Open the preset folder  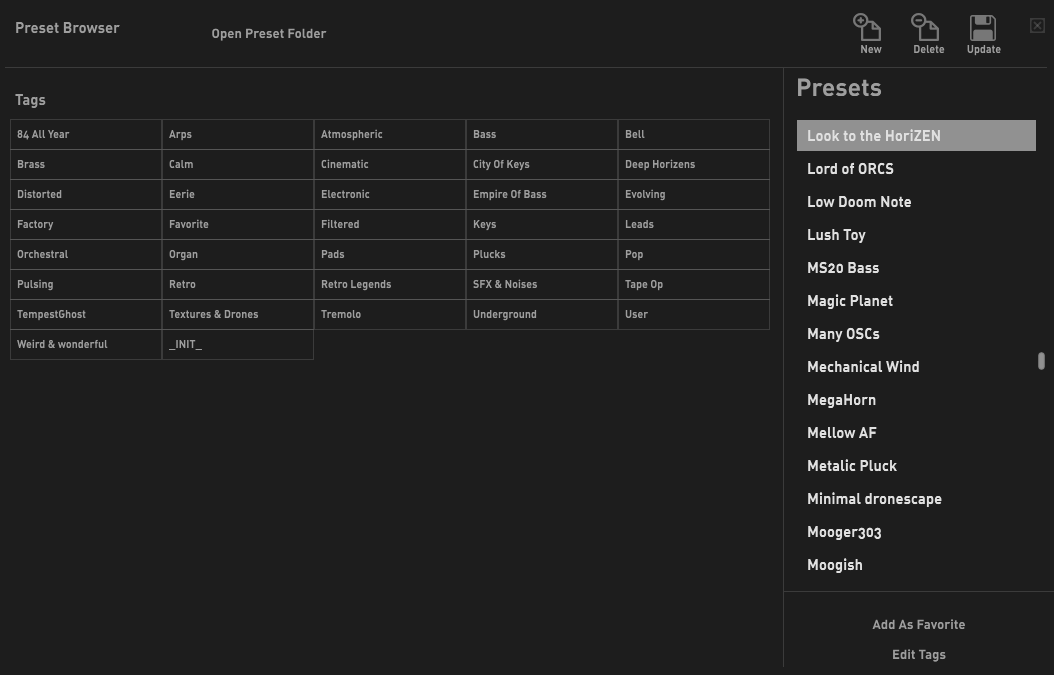pyautogui.click(x=268, y=34)
